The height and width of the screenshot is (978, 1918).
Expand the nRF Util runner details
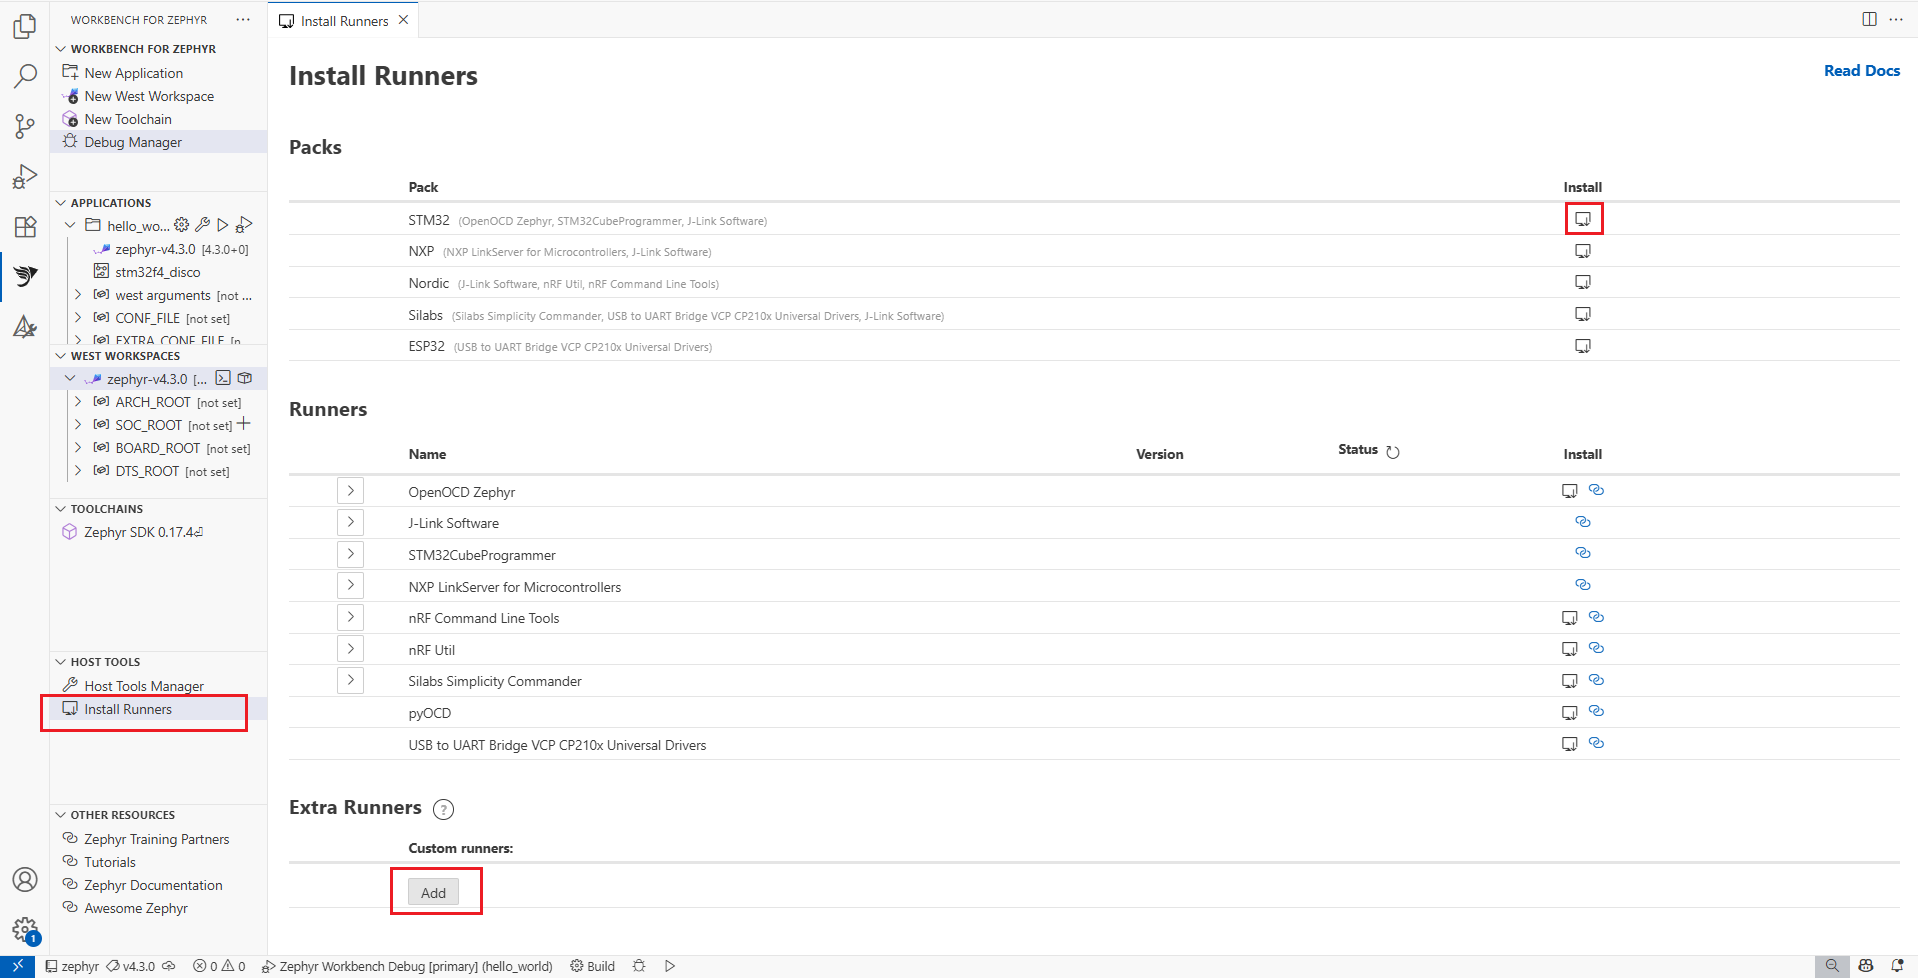(x=350, y=649)
